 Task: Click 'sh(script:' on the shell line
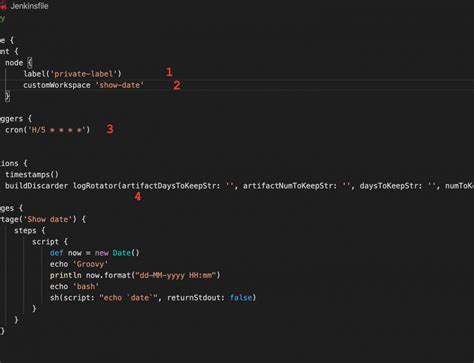click(x=72, y=298)
